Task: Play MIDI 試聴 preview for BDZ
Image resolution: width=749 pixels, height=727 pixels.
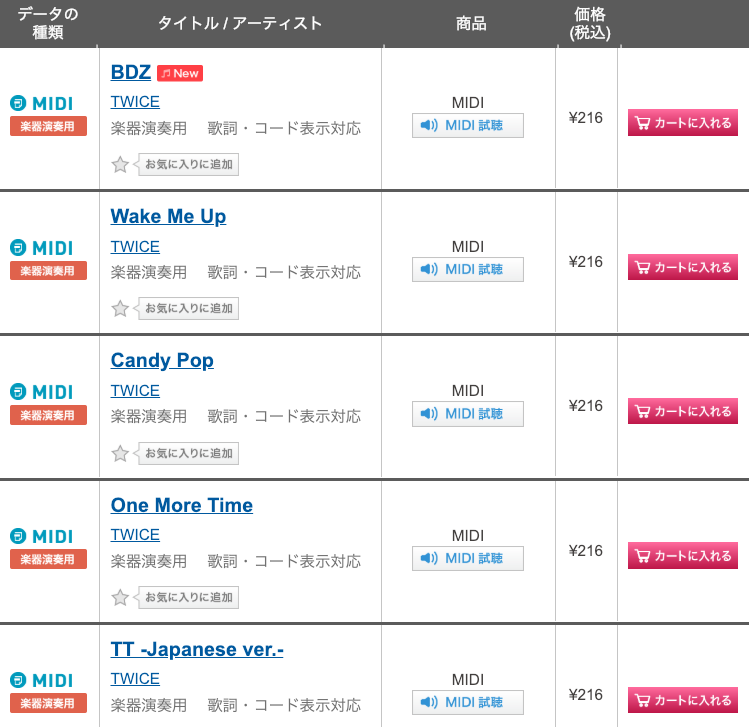Action: coord(468,126)
